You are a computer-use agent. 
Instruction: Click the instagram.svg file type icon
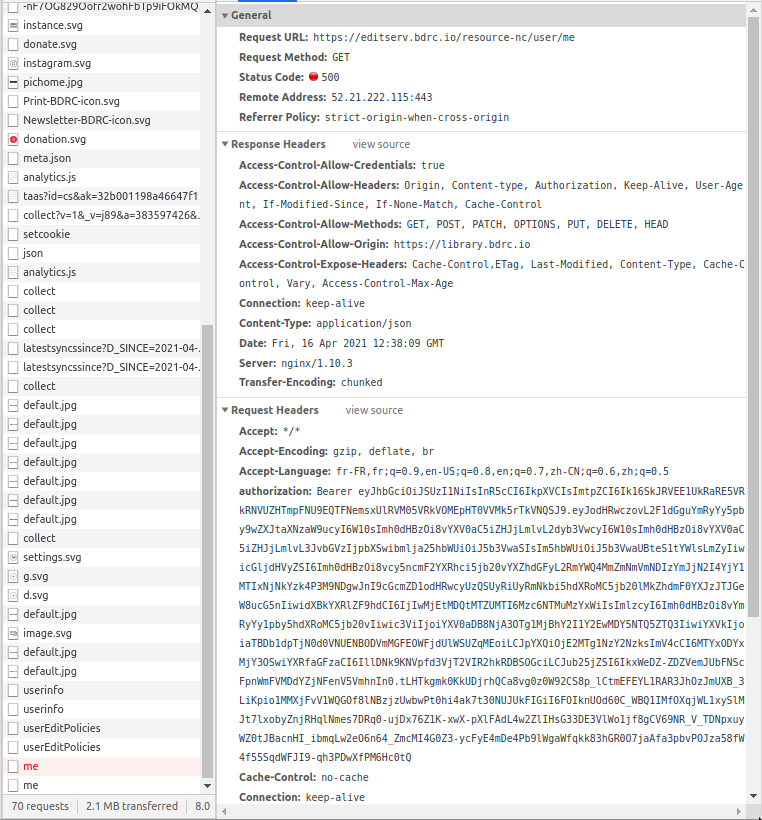[x=14, y=63]
